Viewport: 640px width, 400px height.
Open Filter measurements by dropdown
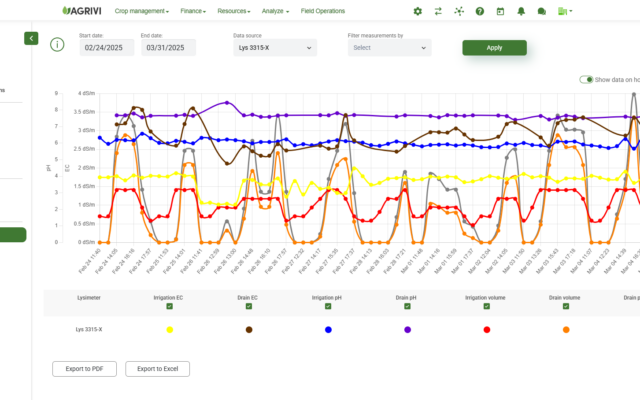389,48
